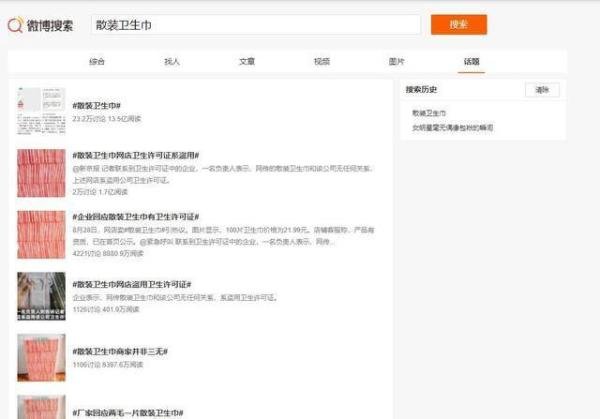Click the orange 搜索 button
600x419 pixels.
459,24
